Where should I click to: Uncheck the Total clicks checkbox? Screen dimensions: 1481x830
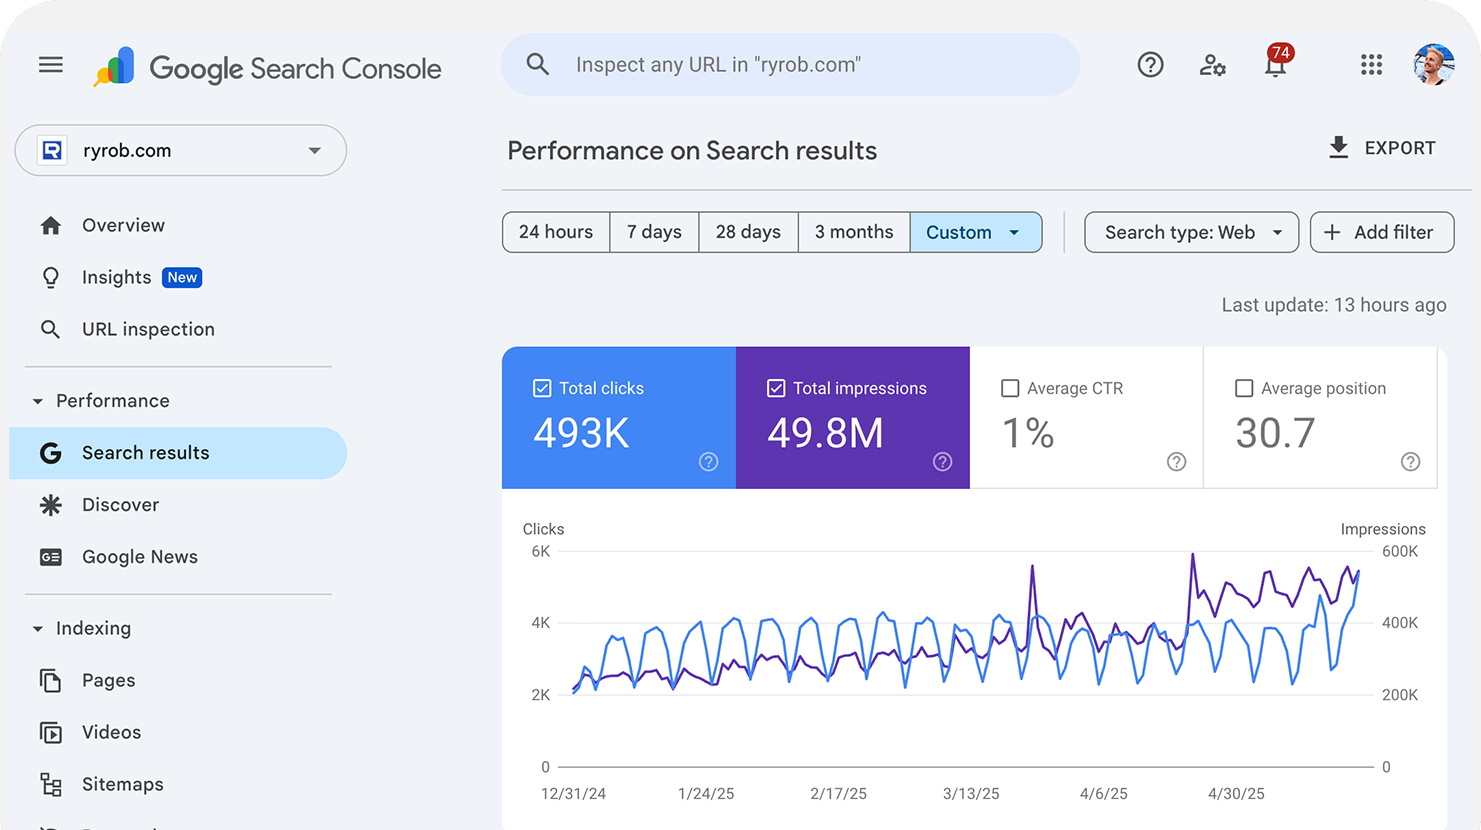click(542, 388)
